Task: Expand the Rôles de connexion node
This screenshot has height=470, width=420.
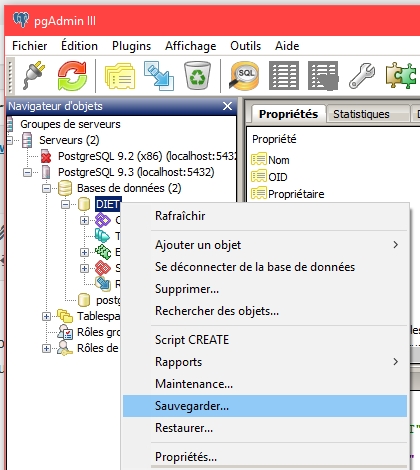Action: coord(46,348)
